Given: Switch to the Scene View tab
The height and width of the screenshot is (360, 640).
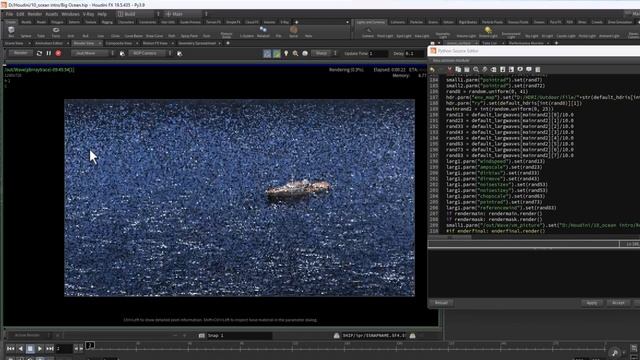Looking at the screenshot, I should tap(14, 43).
